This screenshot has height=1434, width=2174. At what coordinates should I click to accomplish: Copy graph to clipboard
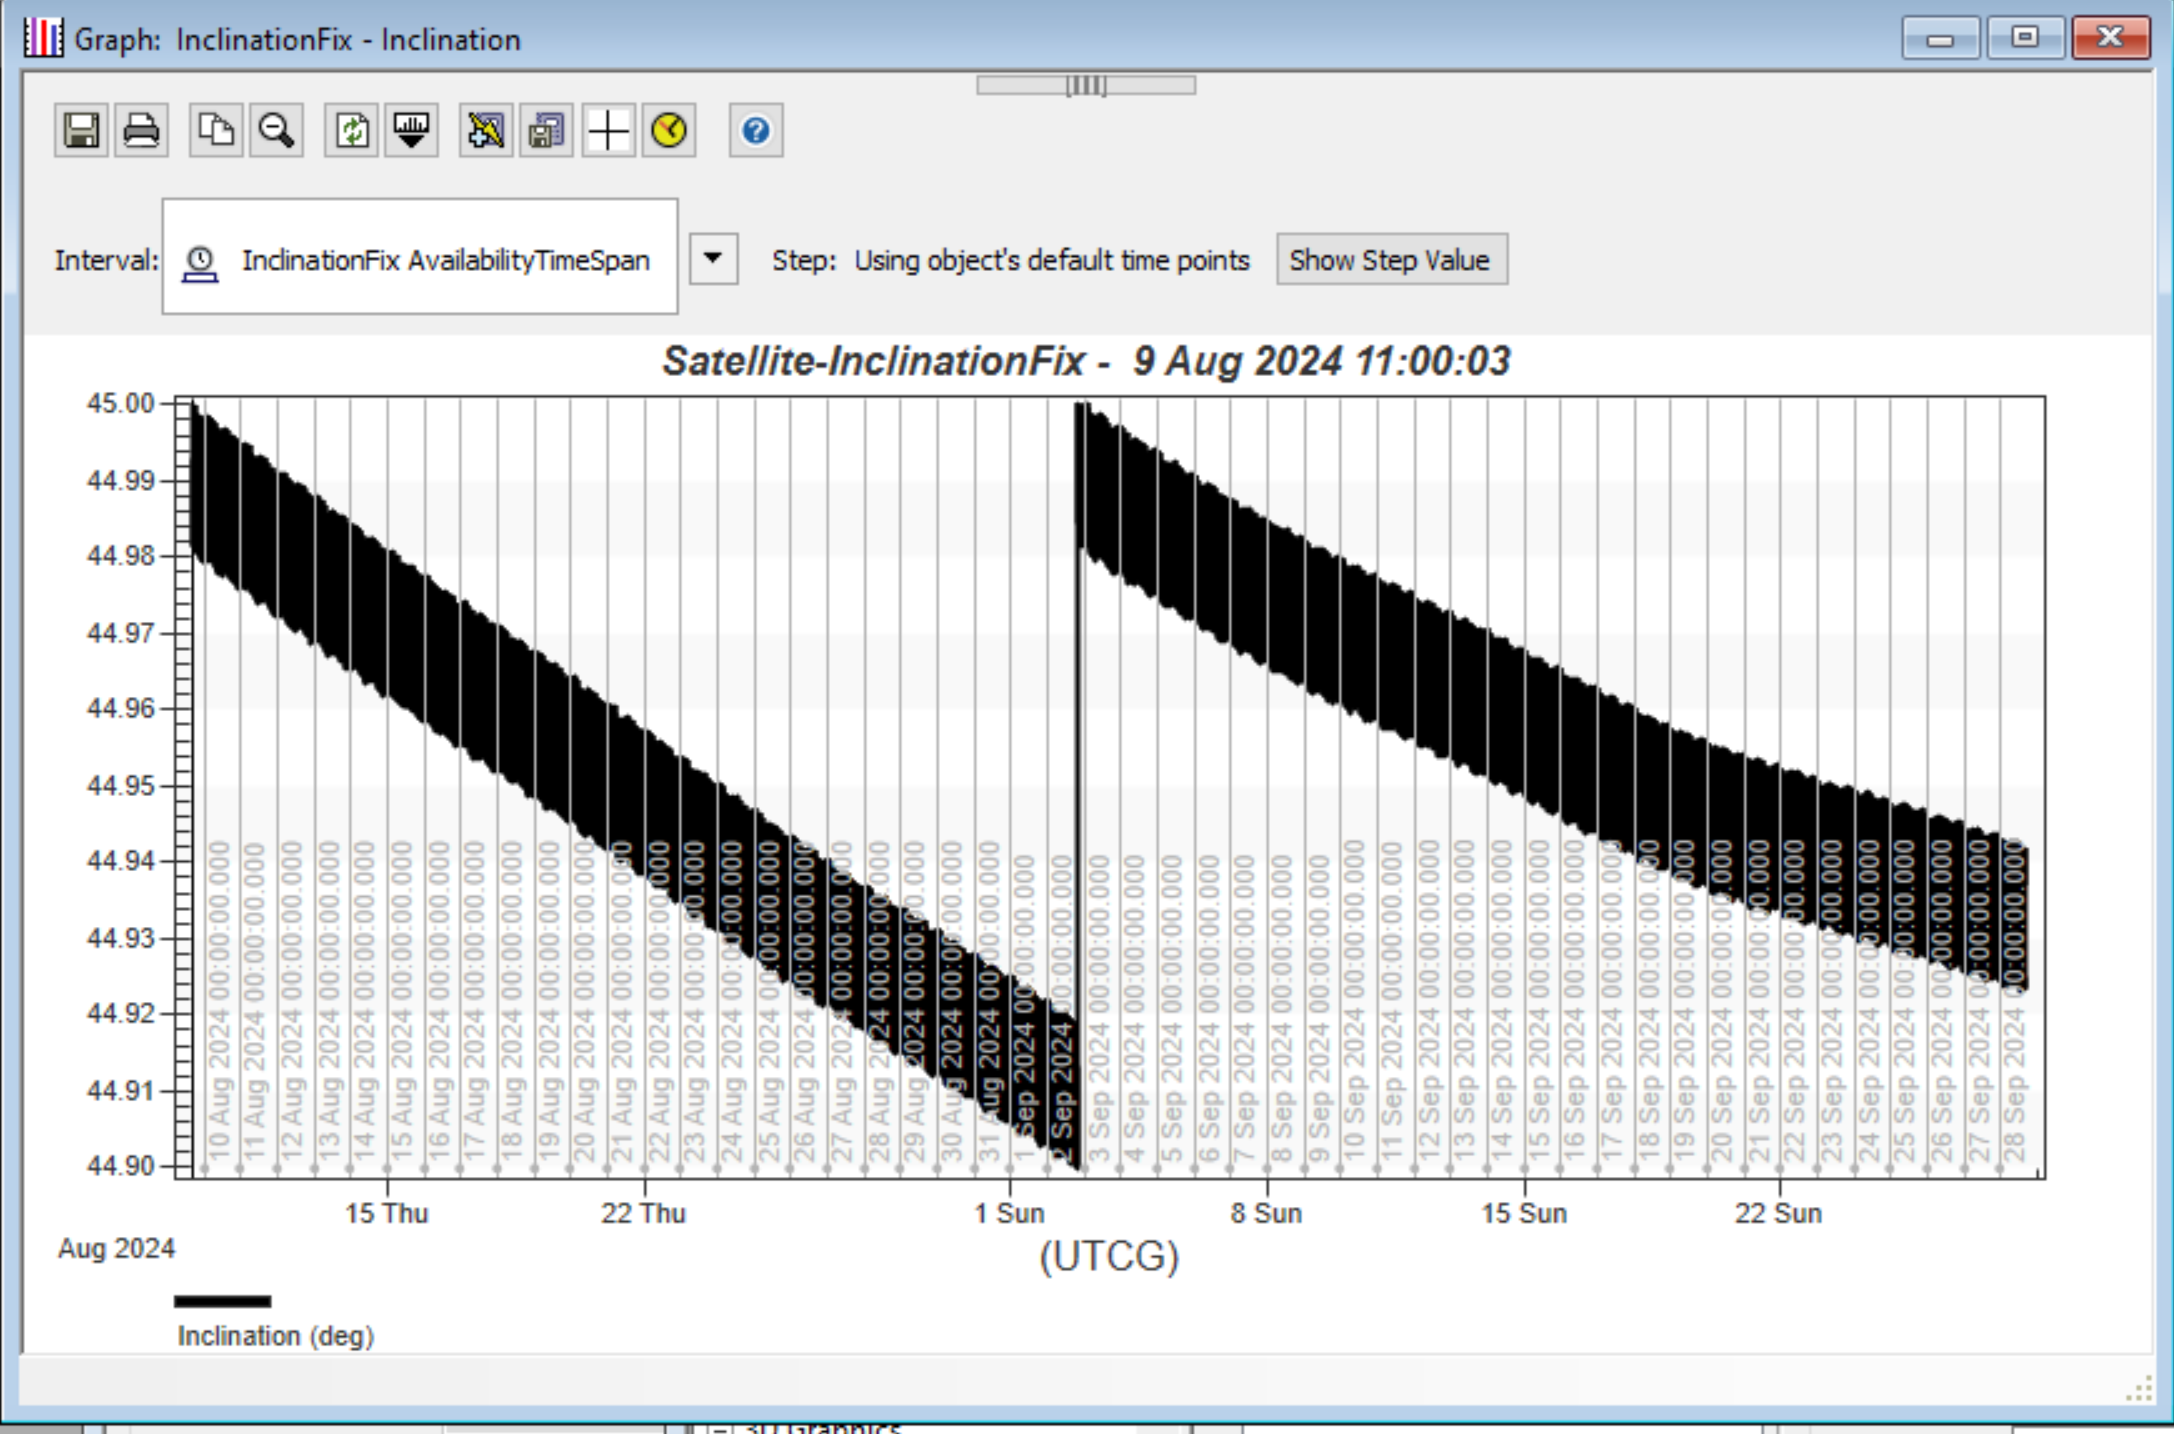pyautogui.click(x=216, y=131)
